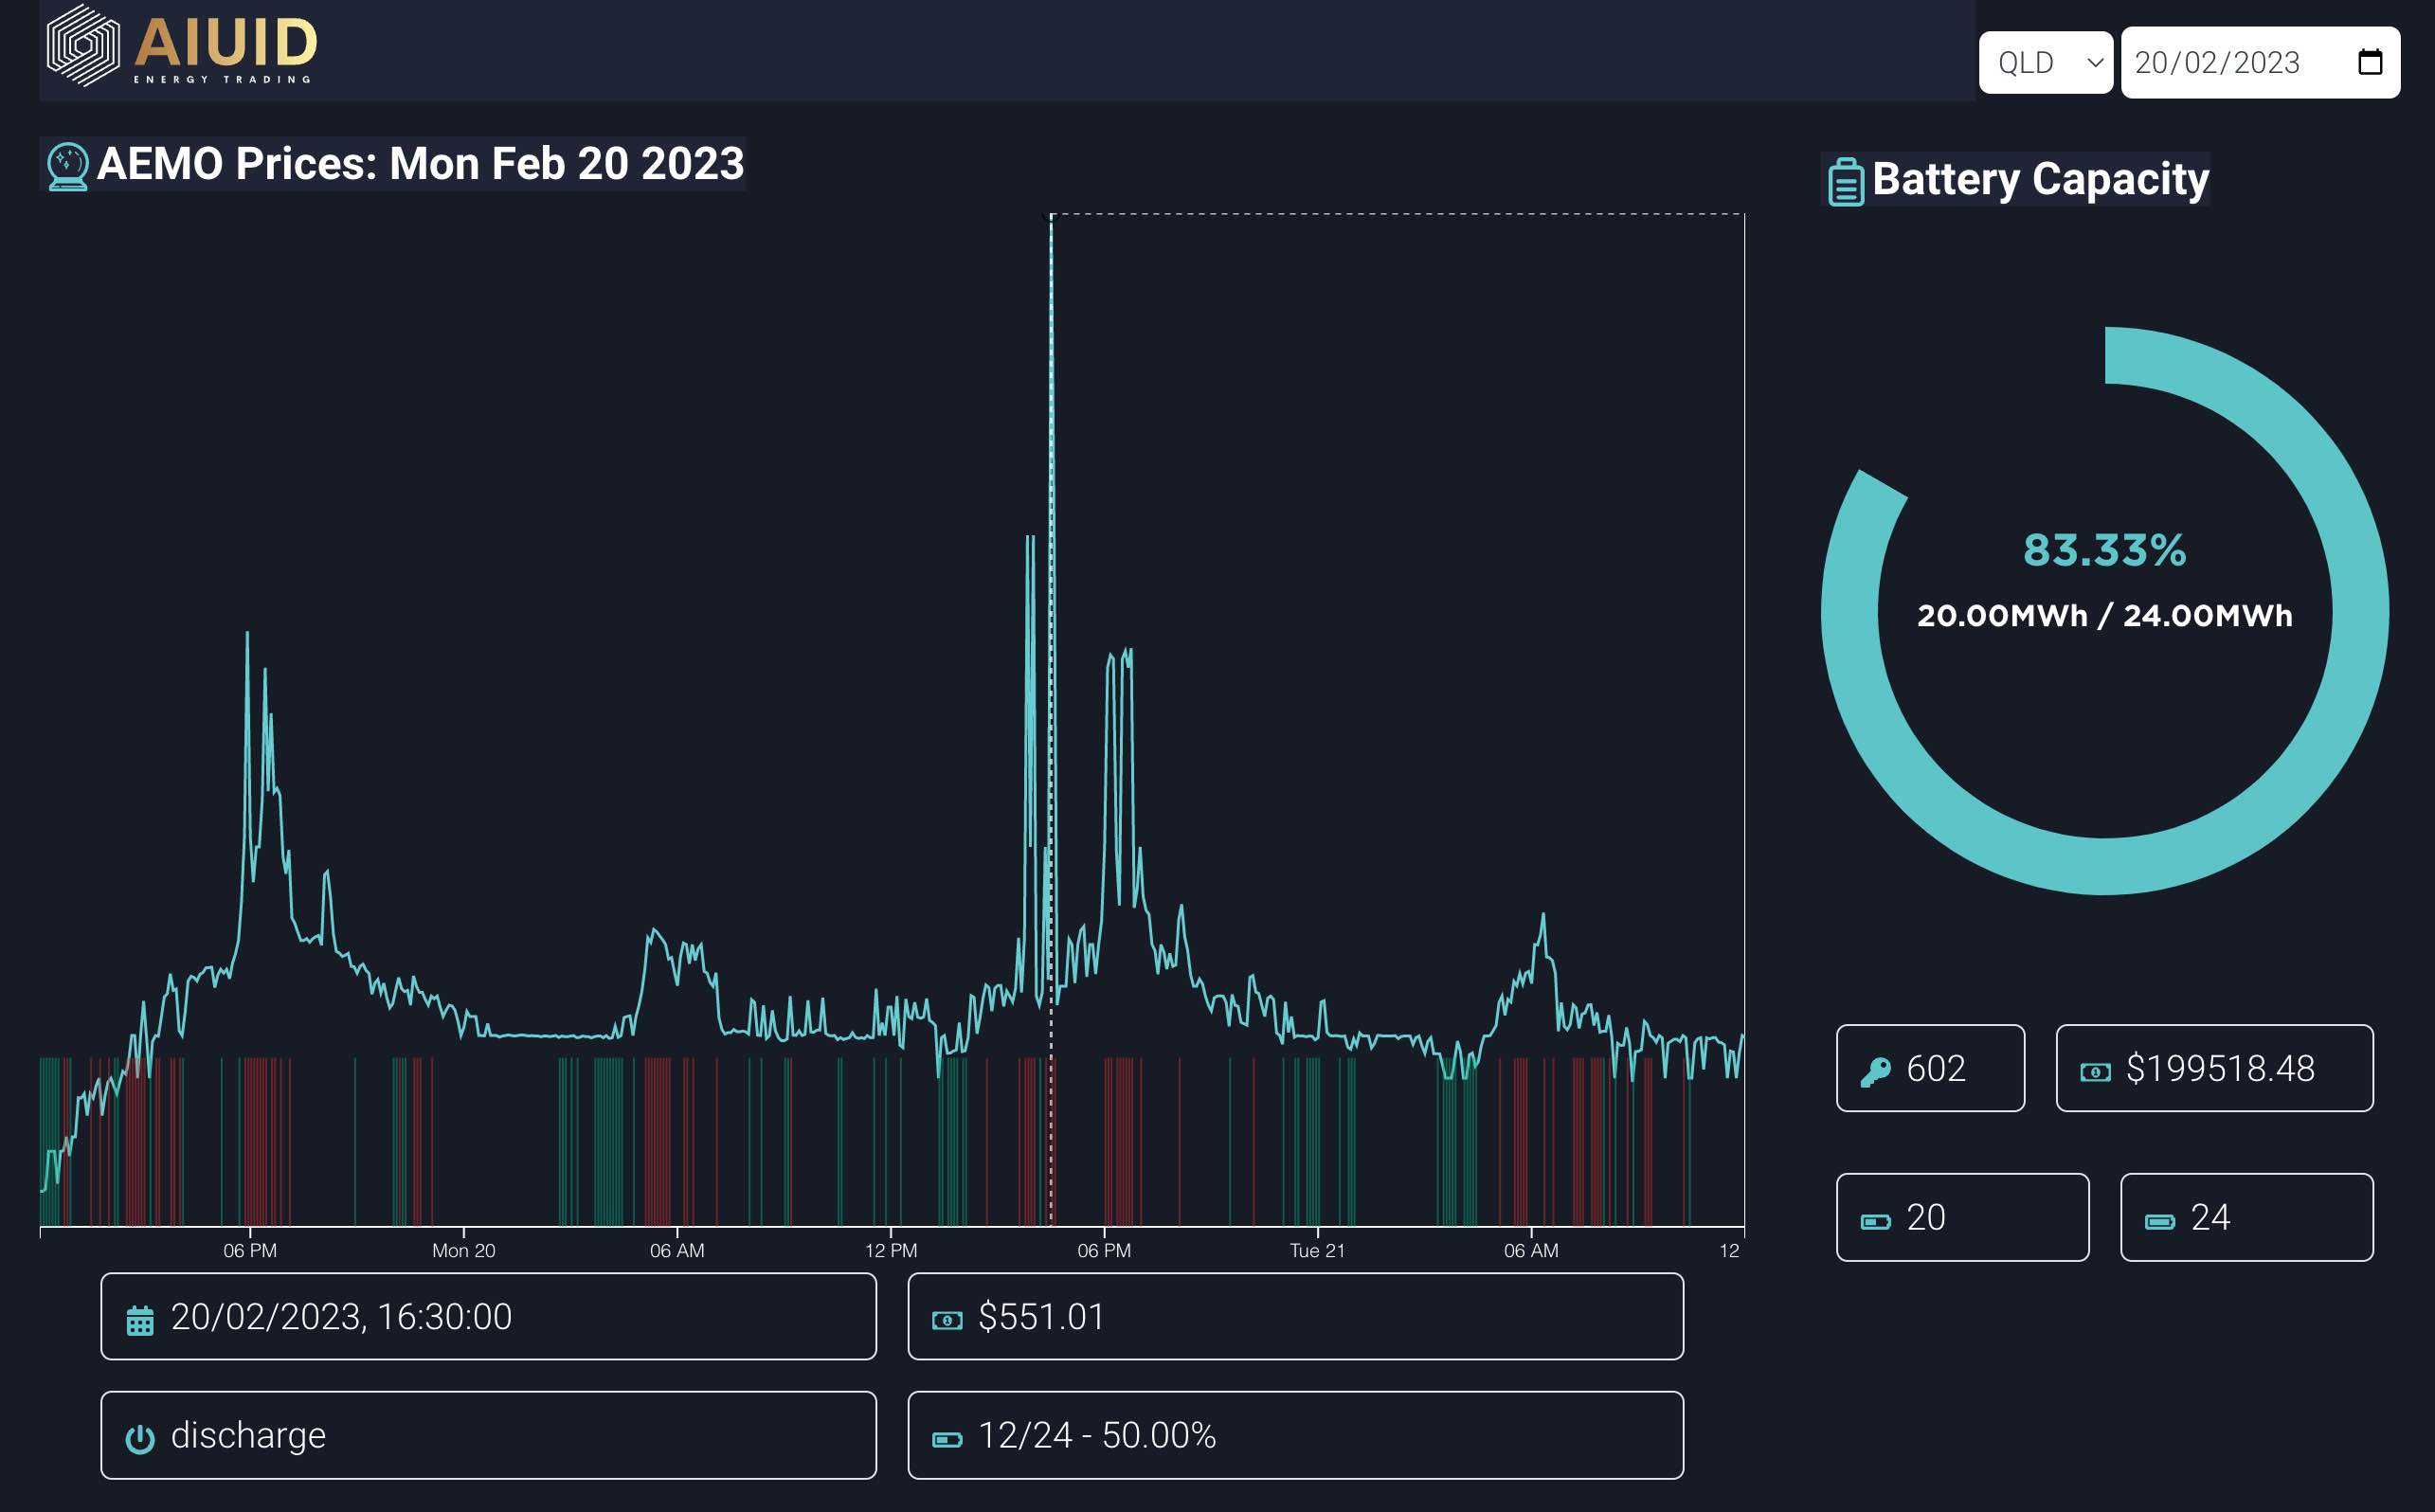This screenshot has height=1512, width=2435.
Task: Click the $199518.48 profit value
Action: point(2220,1068)
